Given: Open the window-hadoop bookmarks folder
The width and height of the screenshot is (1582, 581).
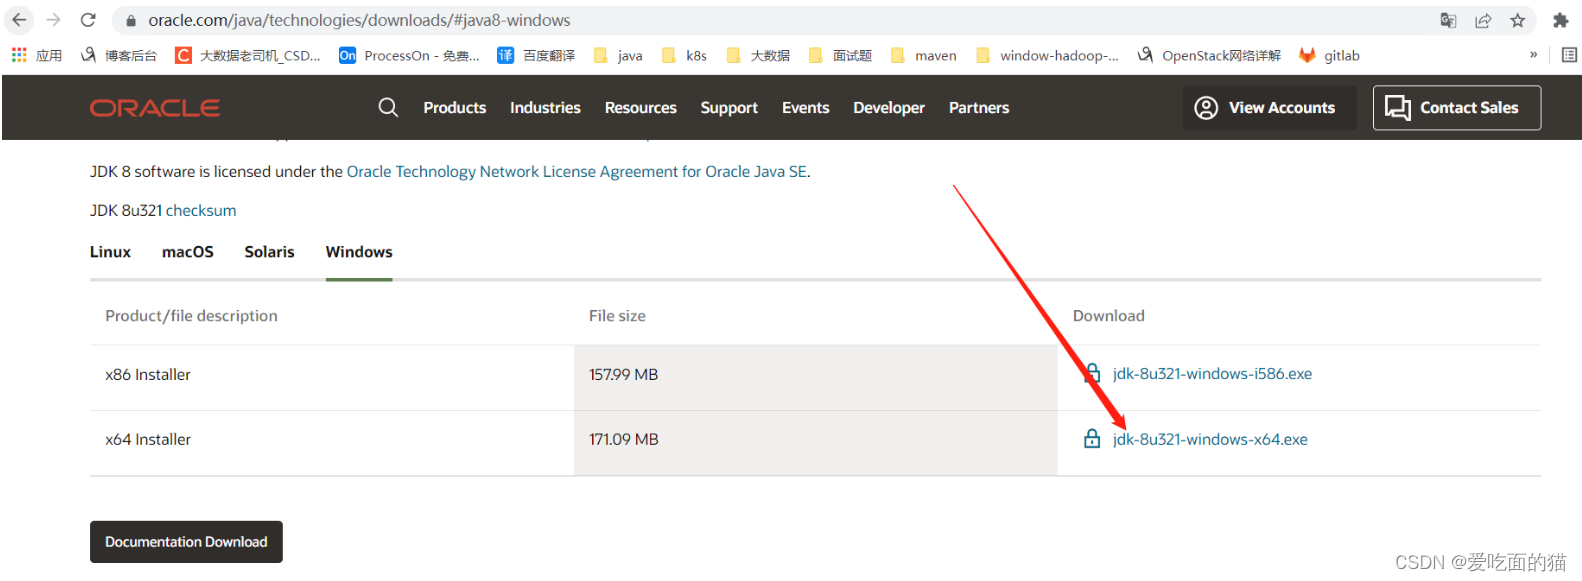Looking at the screenshot, I should [x=1047, y=55].
